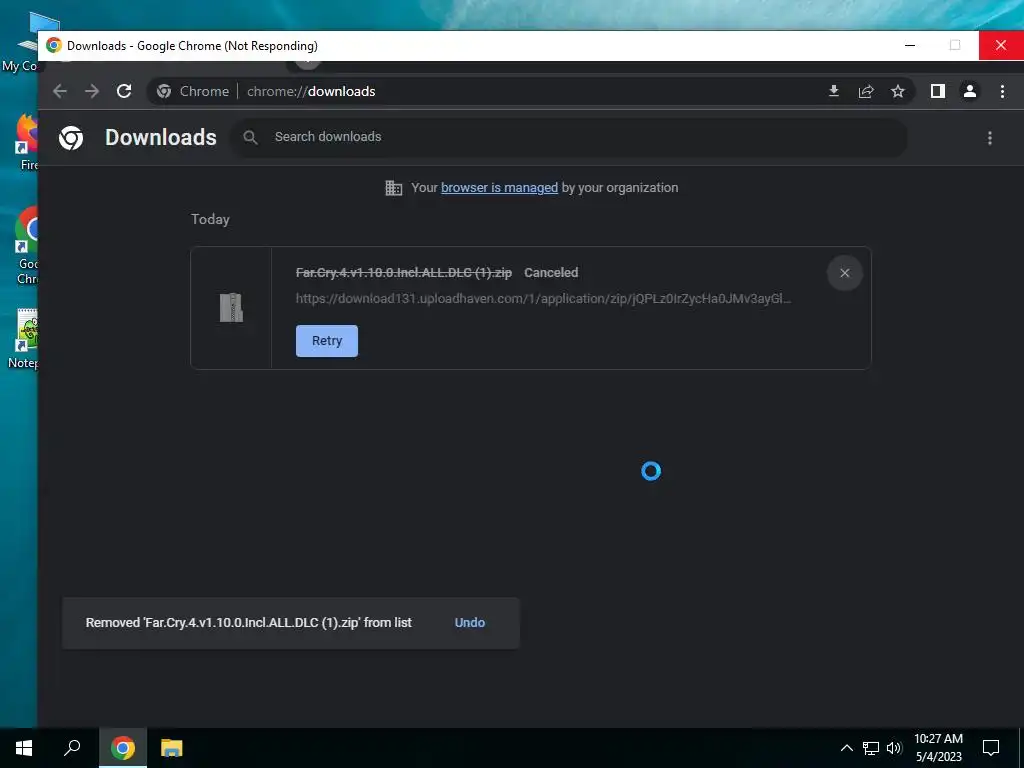Click the Far.Cry.4 zip file name

tap(404, 272)
